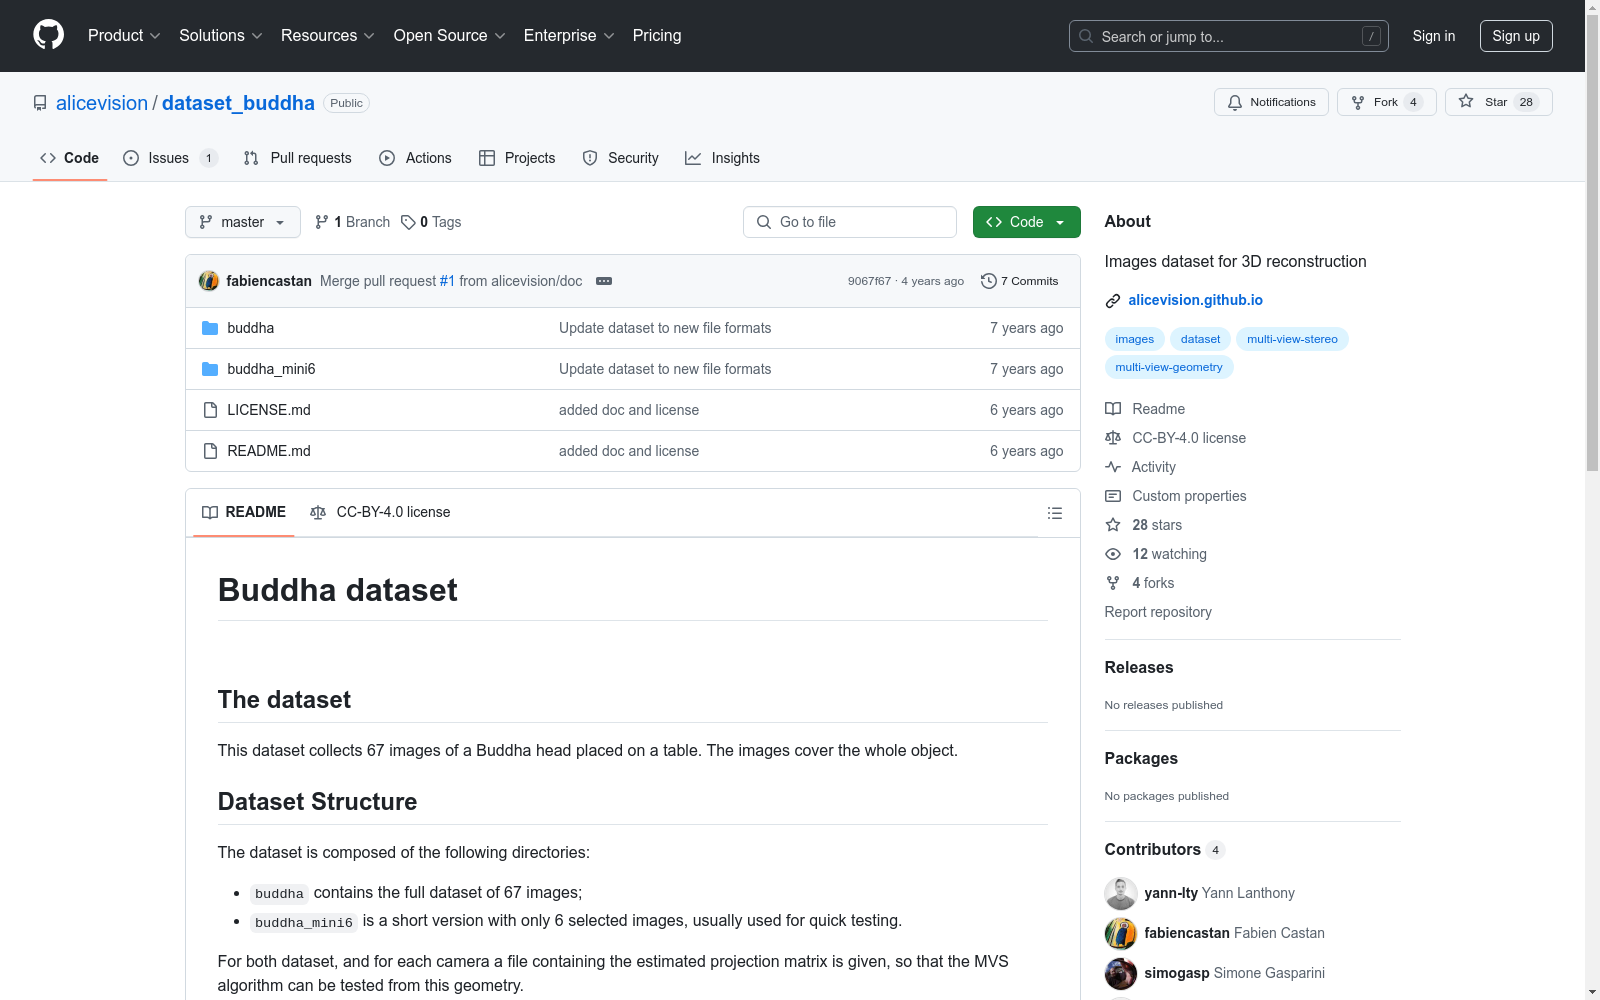Expand the Enterprise menu

click(x=569, y=35)
